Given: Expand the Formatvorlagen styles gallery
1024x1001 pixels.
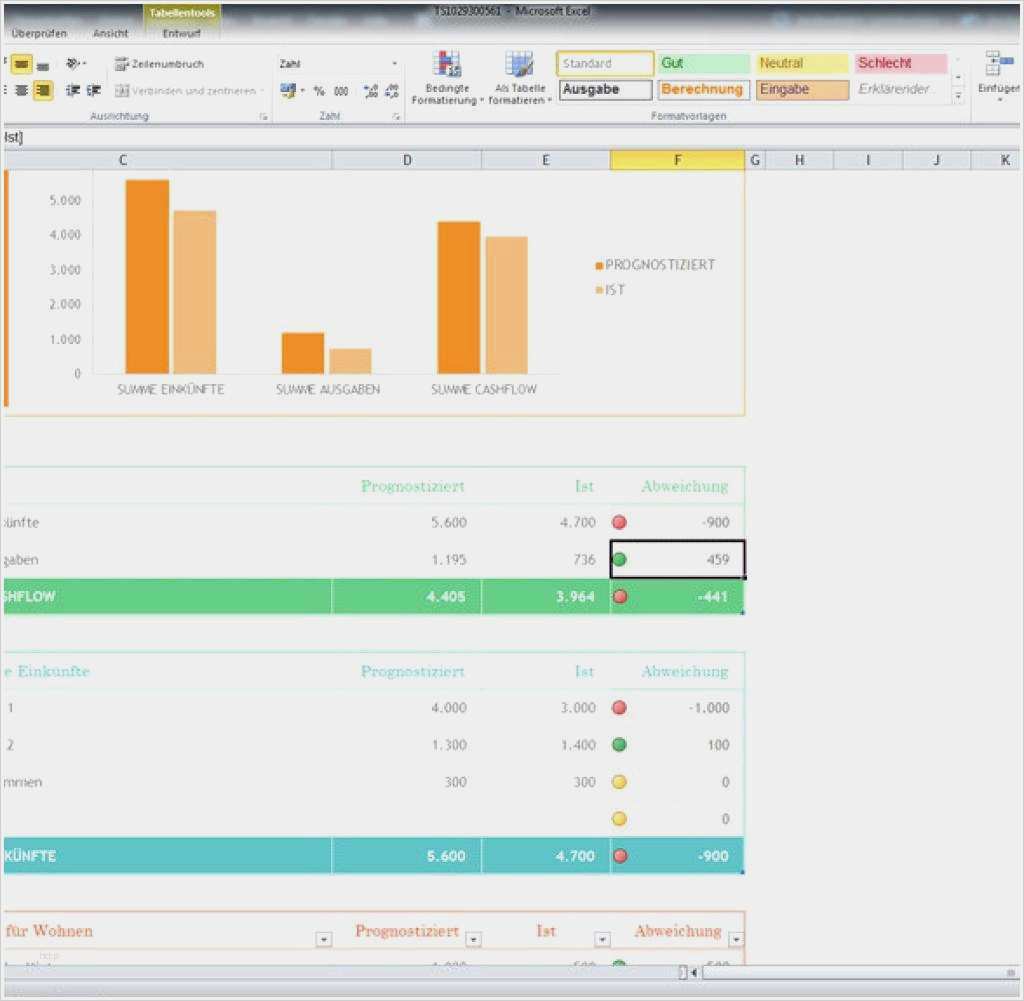Looking at the screenshot, I should [x=958, y=96].
